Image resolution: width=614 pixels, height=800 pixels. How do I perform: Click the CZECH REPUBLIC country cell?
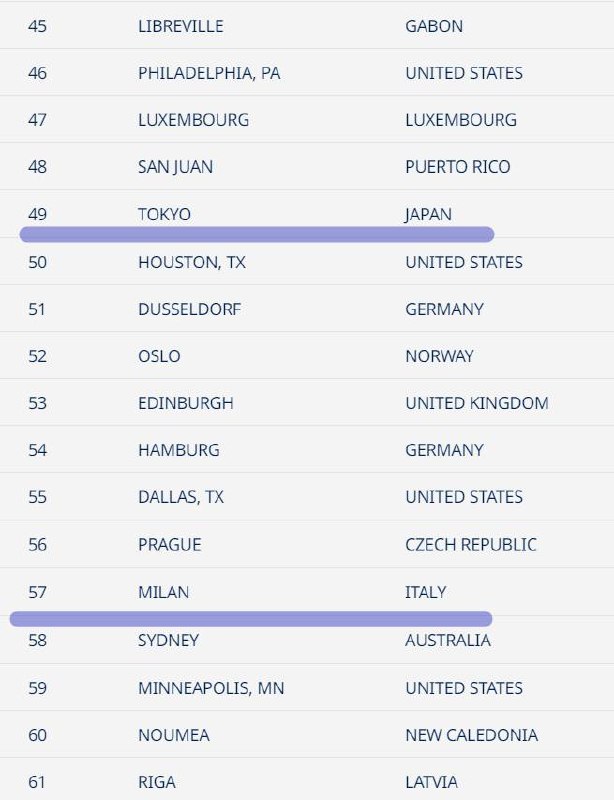tap(470, 545)
